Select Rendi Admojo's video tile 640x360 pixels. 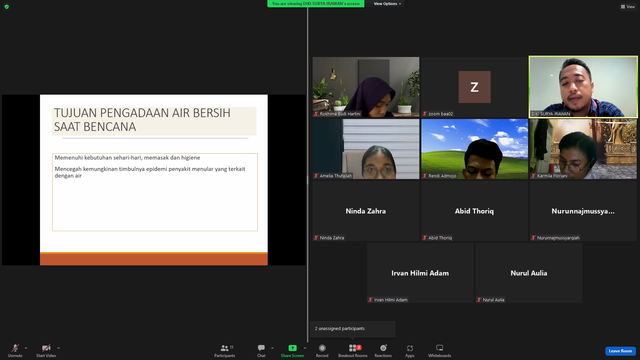(x=474, y=149)
